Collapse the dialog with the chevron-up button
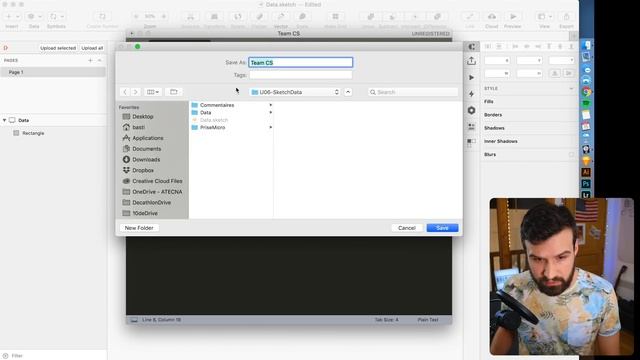This screenshot has width=640, height=360. [348, 92]
